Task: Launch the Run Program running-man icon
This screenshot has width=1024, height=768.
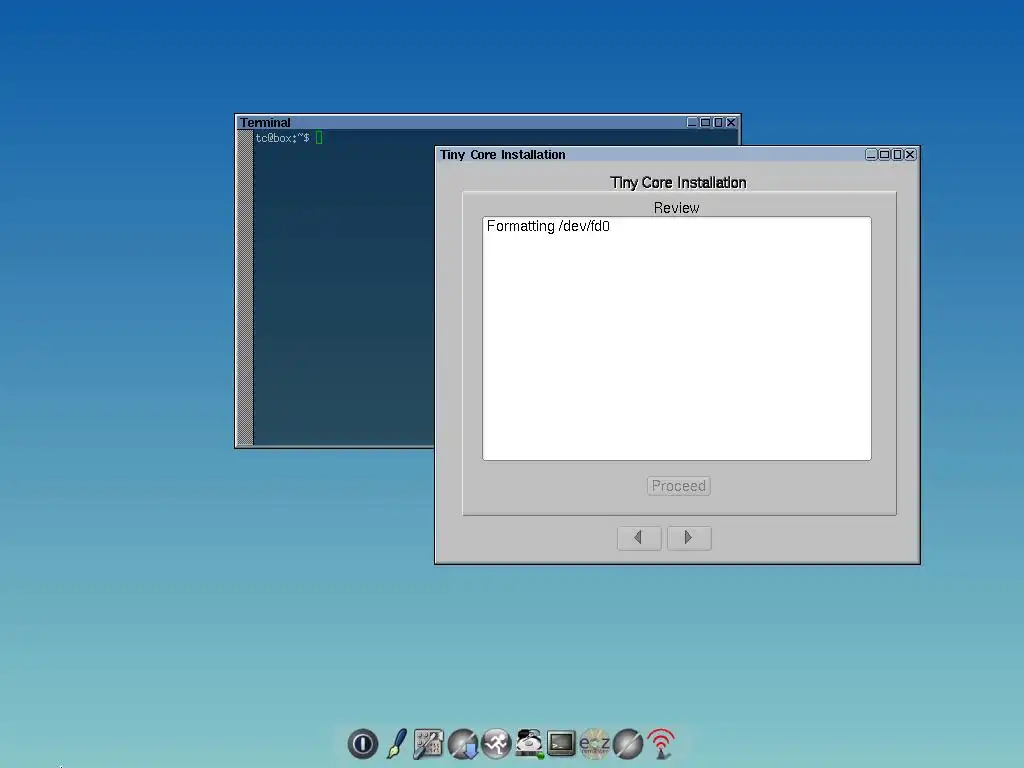Action: pyautogui.click(x=496, y=744)
